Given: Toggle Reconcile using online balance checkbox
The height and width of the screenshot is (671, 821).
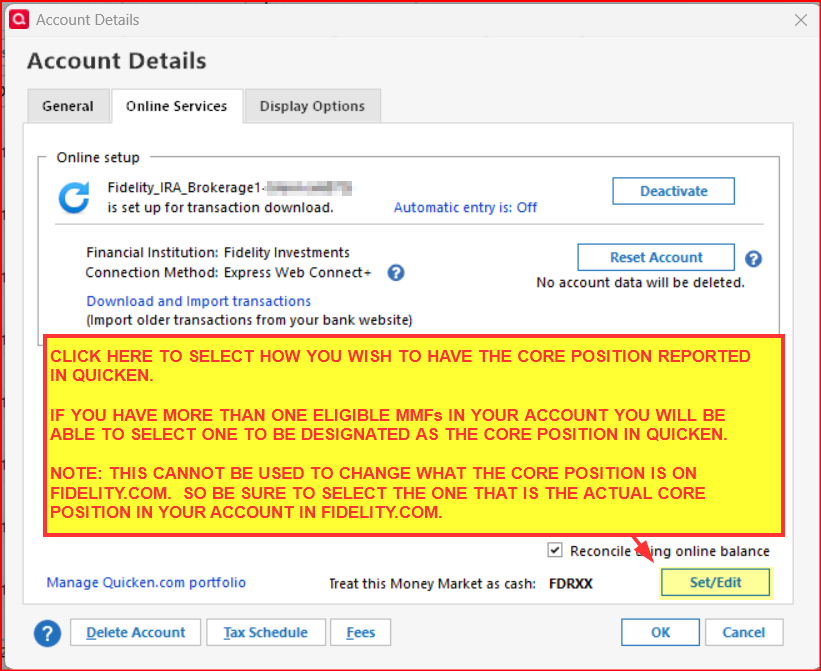Looking at the screenshot, I should pyautogui.click(x=555, y=550).
